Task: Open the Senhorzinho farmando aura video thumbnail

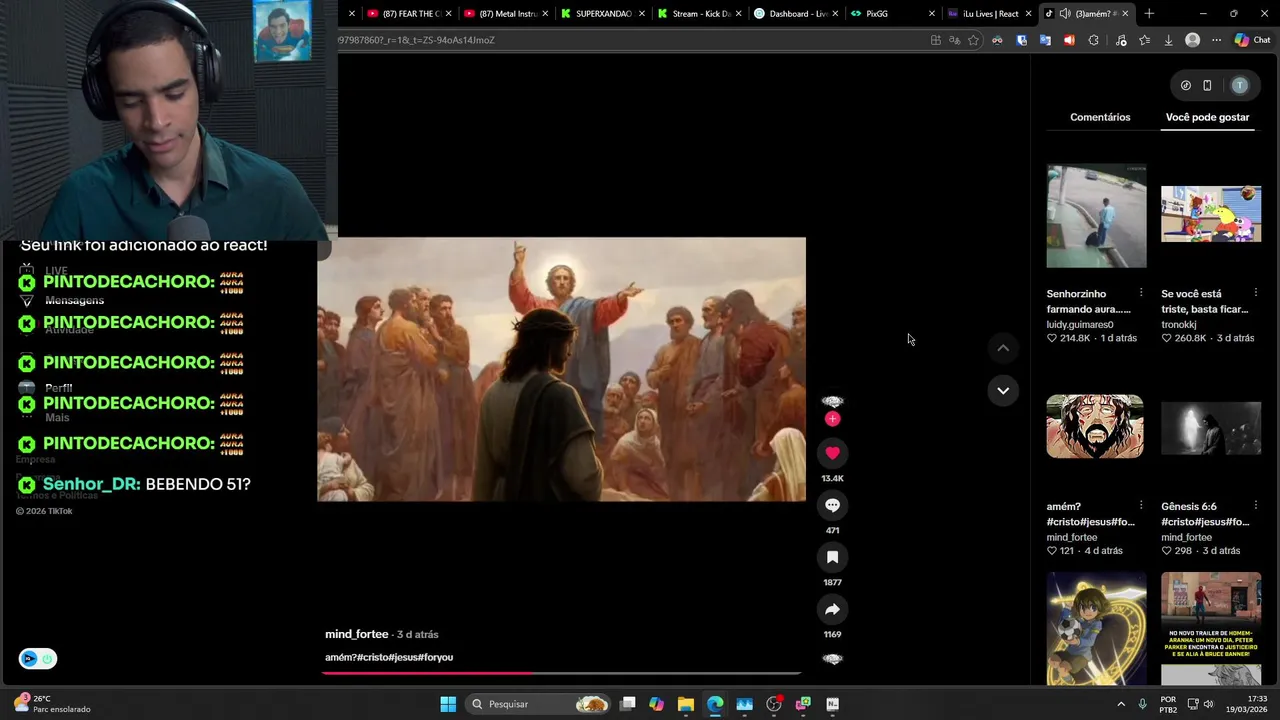Action: point(1096,216)
